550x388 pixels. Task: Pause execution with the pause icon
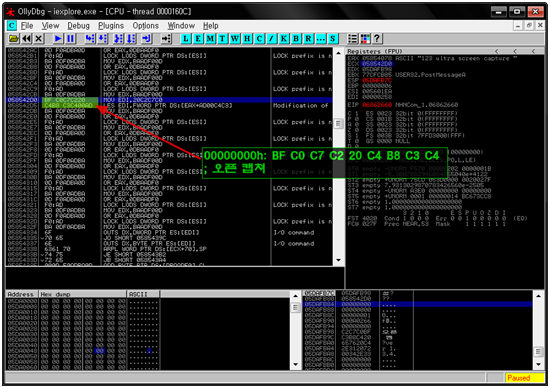tap(71, 39)
